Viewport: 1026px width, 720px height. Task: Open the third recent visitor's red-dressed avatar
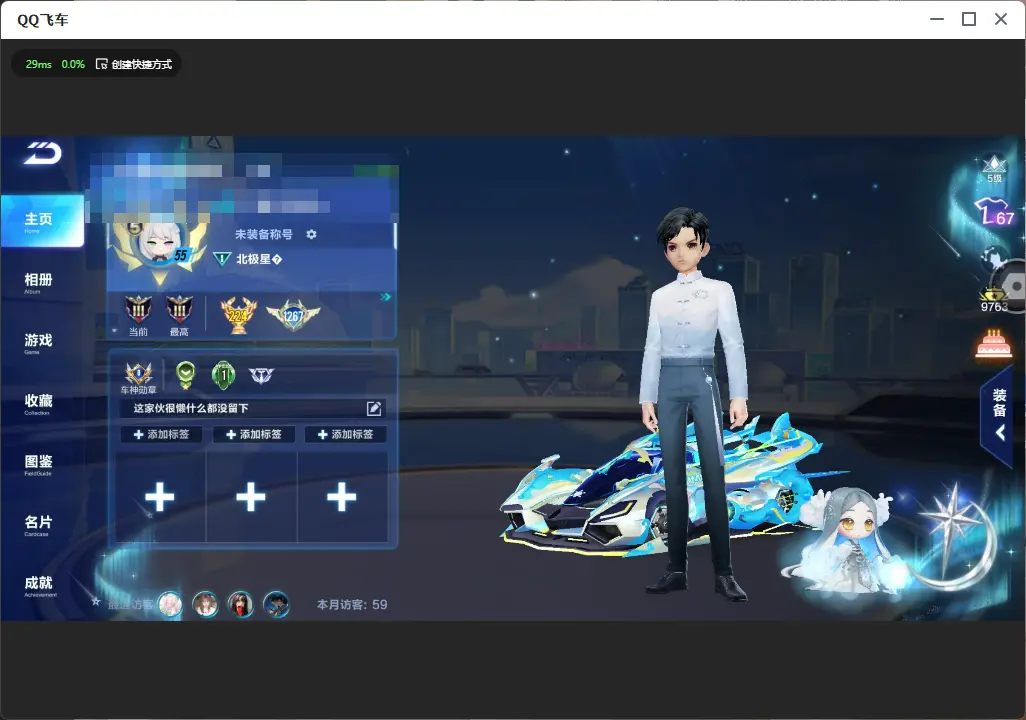click(241, 604)
